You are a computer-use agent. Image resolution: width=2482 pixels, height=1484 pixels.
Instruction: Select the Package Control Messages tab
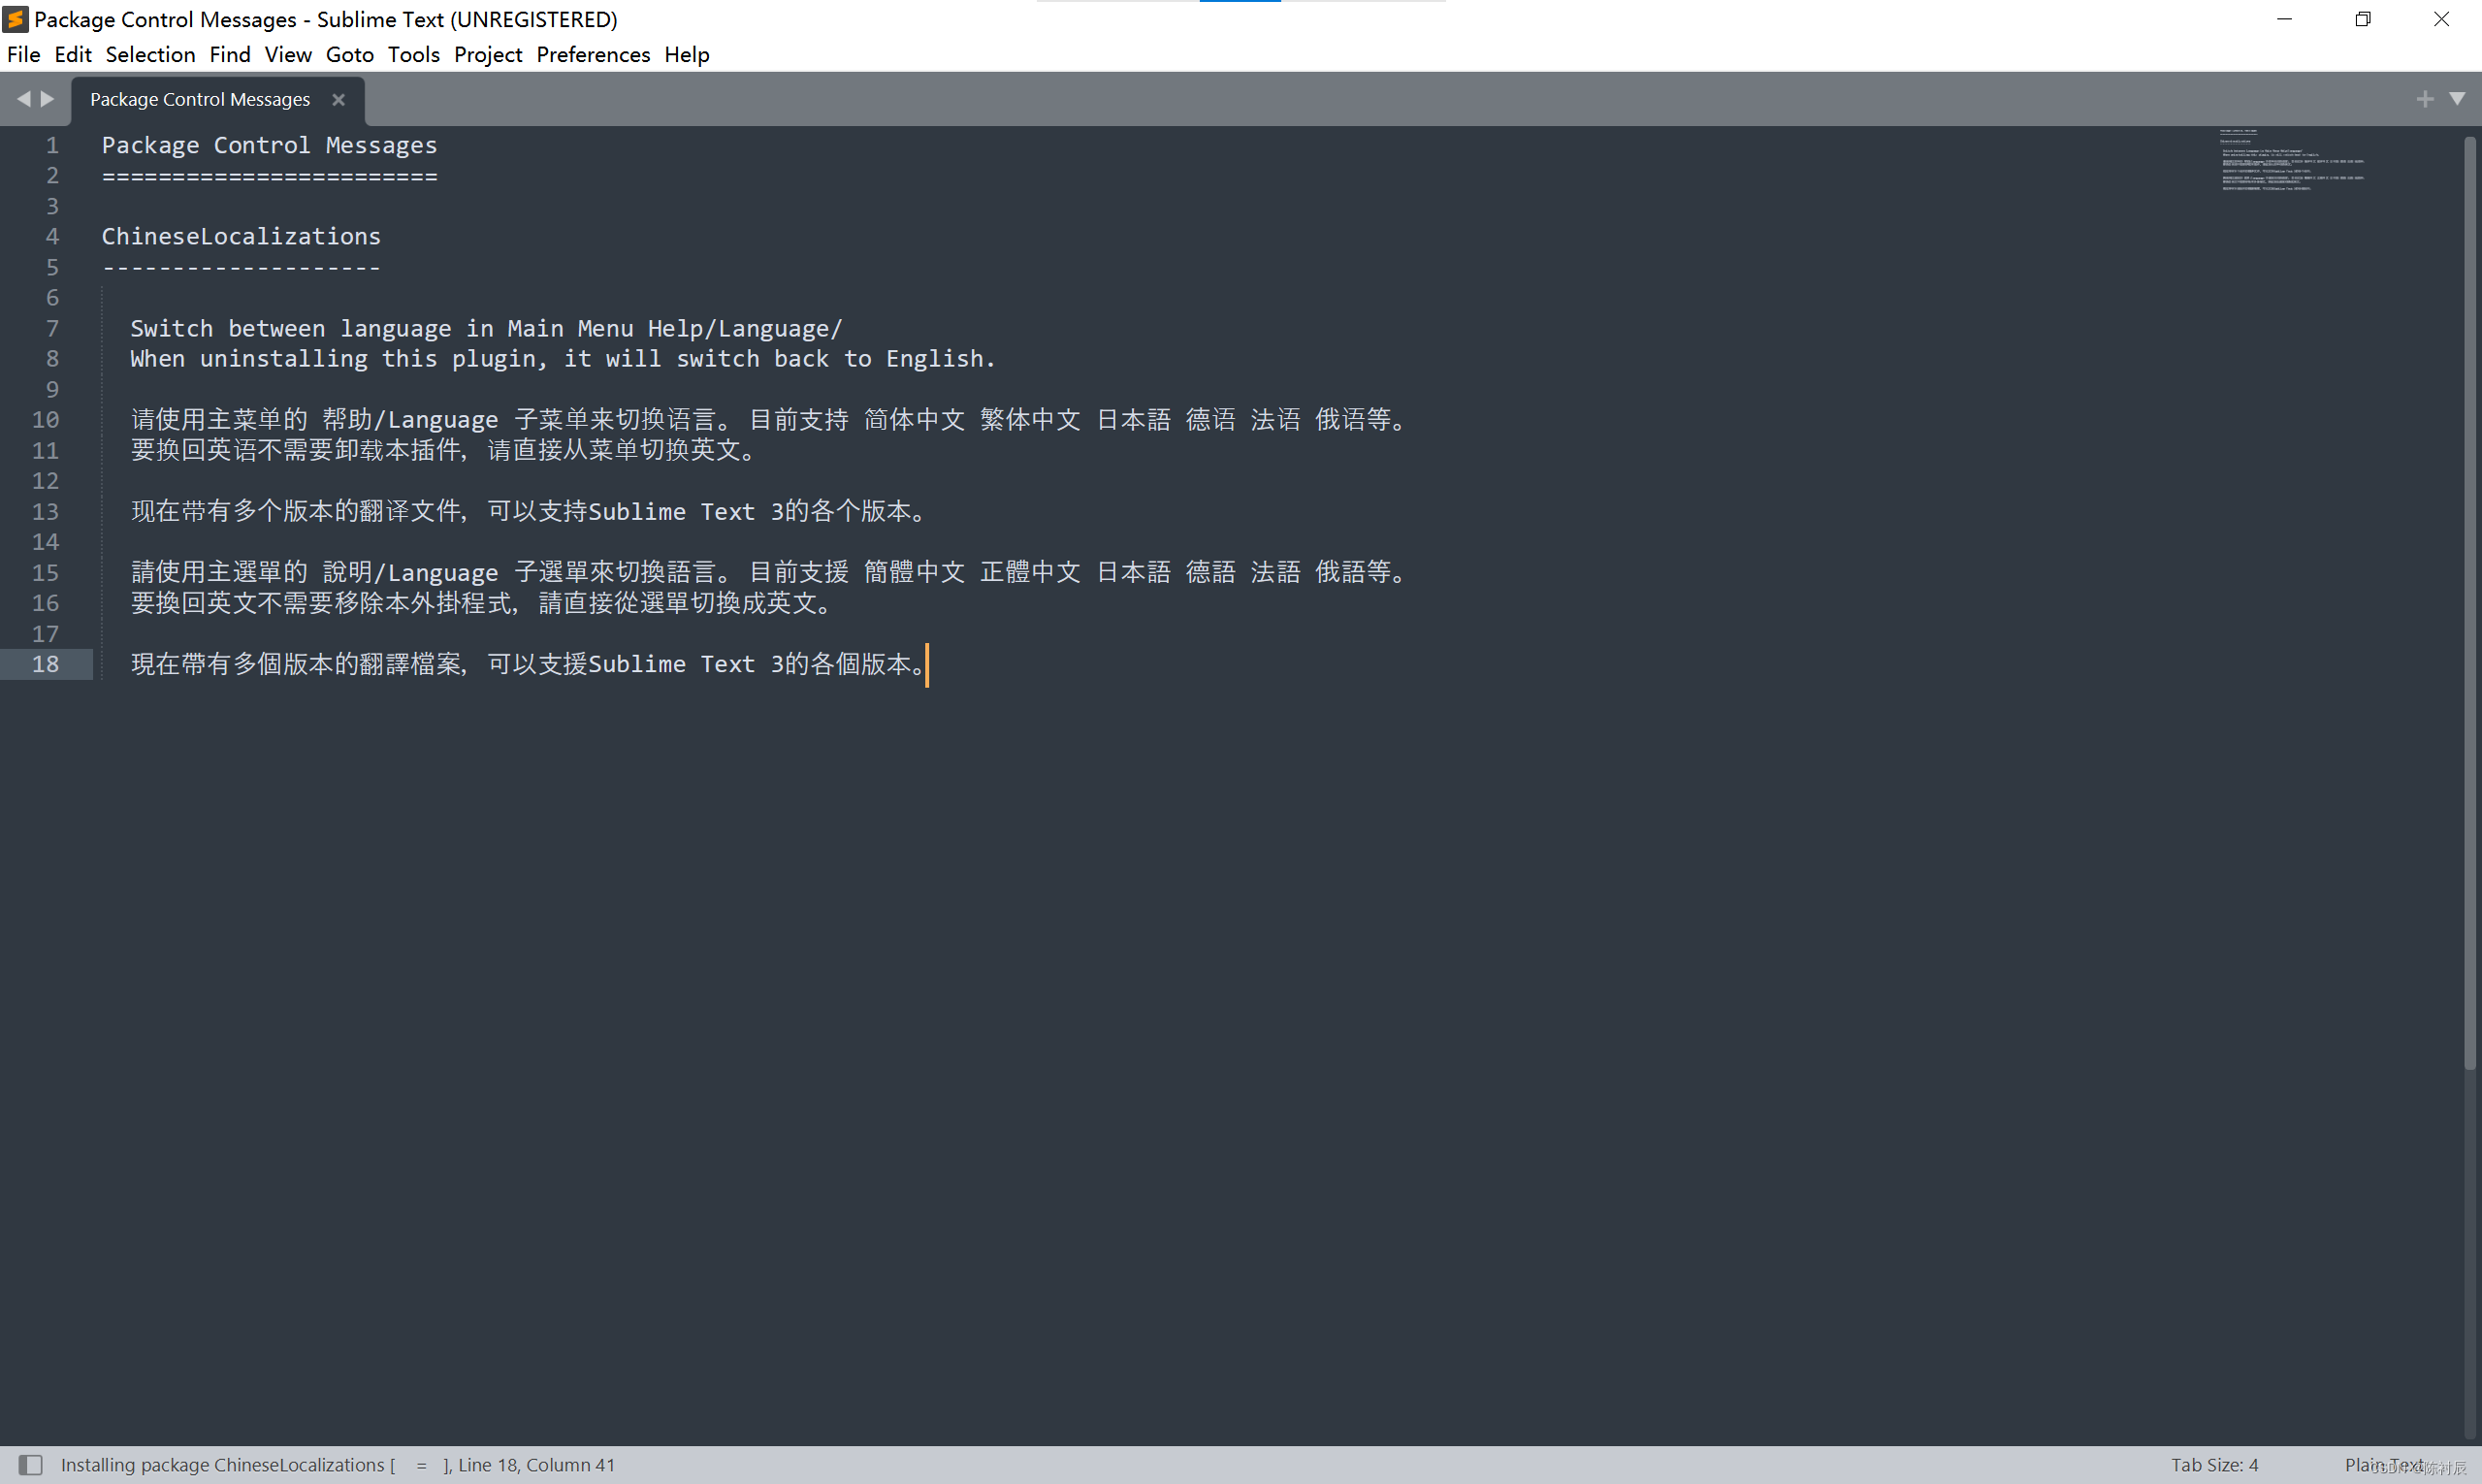pyautogui.click(x=200, y=100)
